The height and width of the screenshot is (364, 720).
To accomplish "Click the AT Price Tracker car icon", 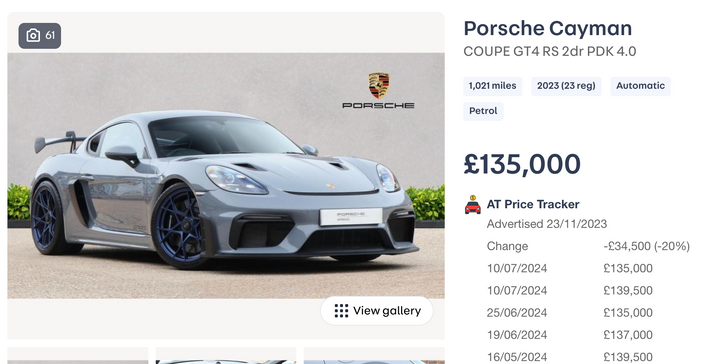I will pos(472,205).
